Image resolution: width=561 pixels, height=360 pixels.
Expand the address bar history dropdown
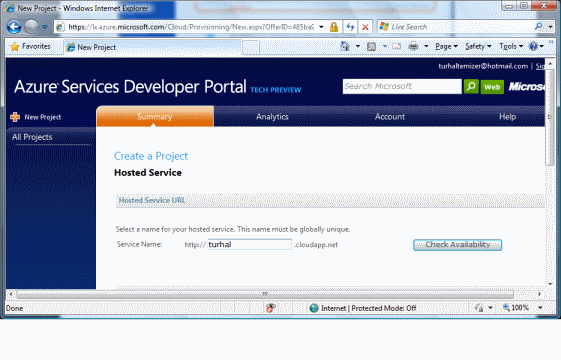coord(321,27)
